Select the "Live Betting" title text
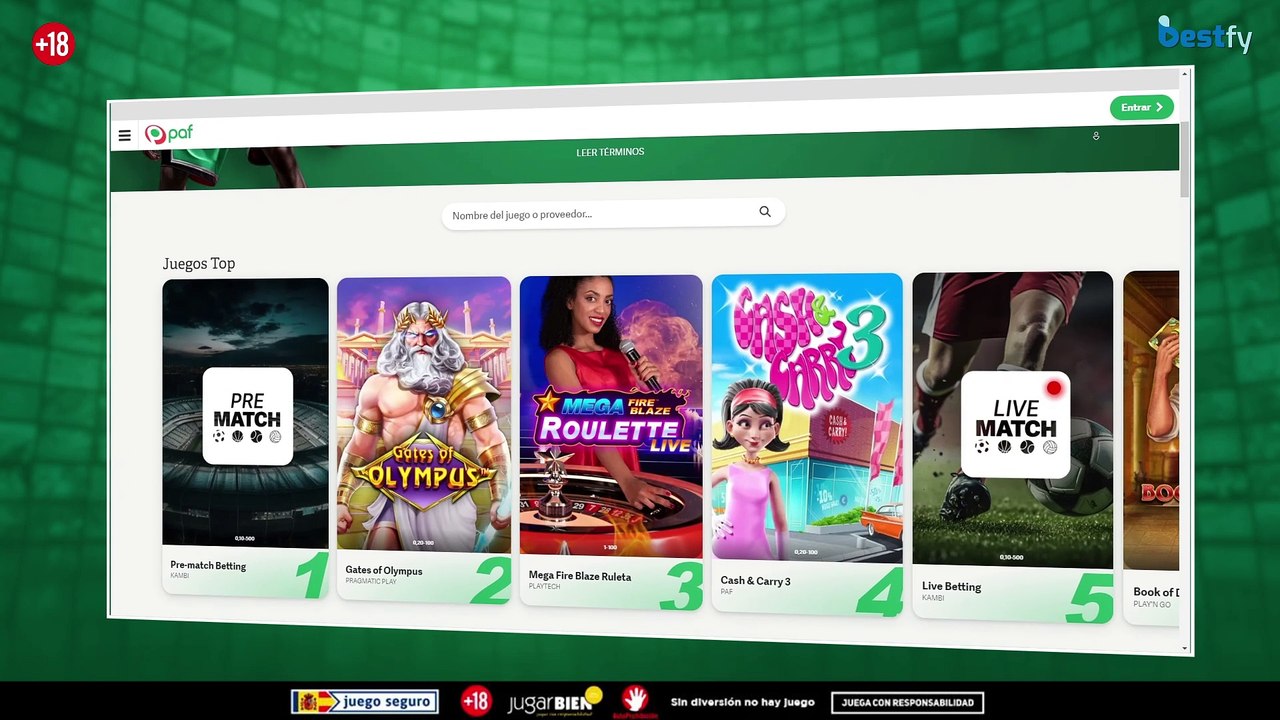 [952, 586]
